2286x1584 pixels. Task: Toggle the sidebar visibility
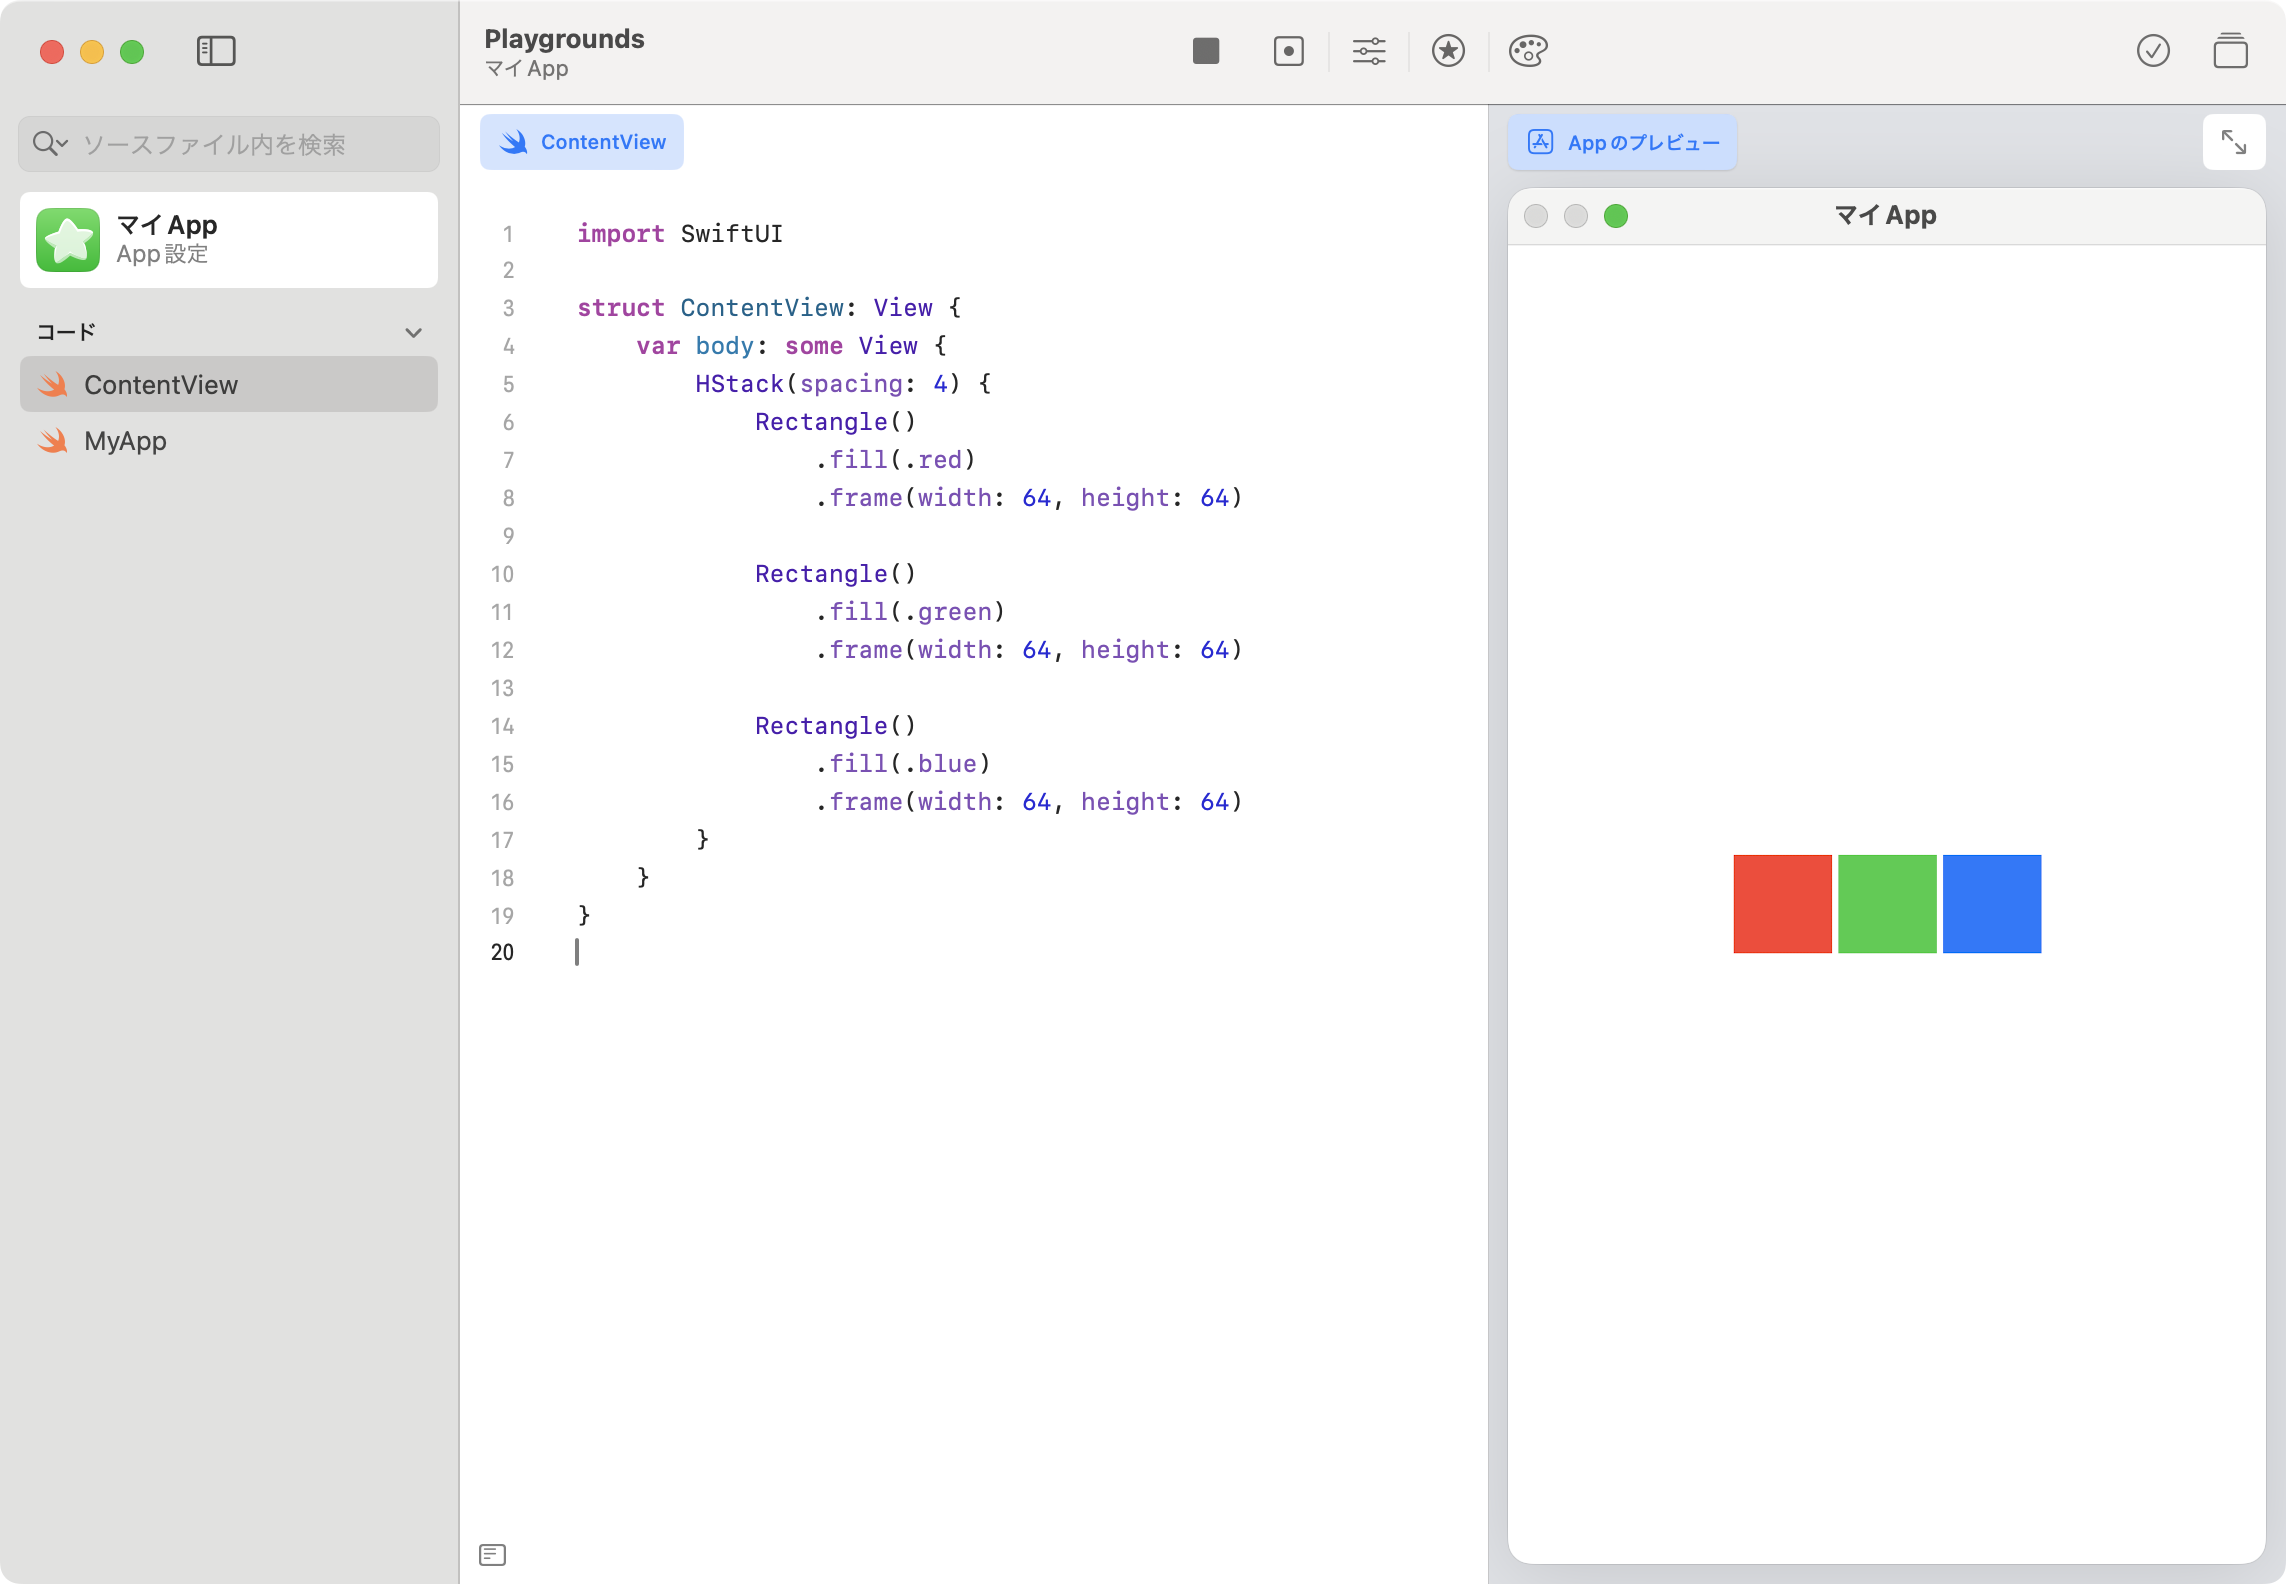coord(216,51)
